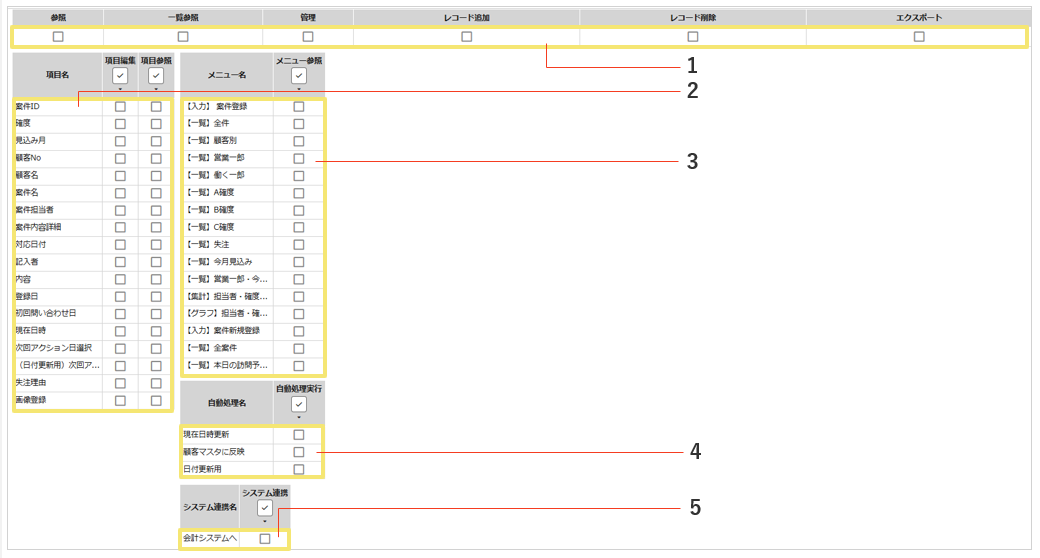Check 項目参照 for the 初回問い合わせ日 row

pos(156,314)
